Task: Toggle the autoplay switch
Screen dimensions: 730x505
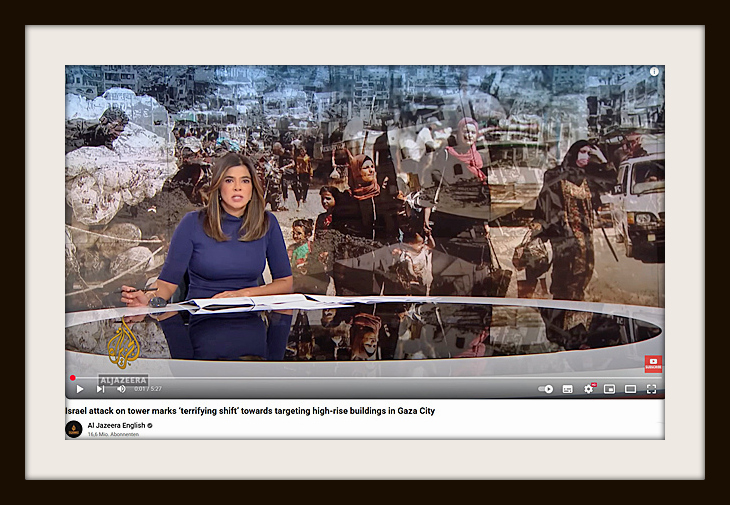Action: pyautogui.click(x=545, y=389)
